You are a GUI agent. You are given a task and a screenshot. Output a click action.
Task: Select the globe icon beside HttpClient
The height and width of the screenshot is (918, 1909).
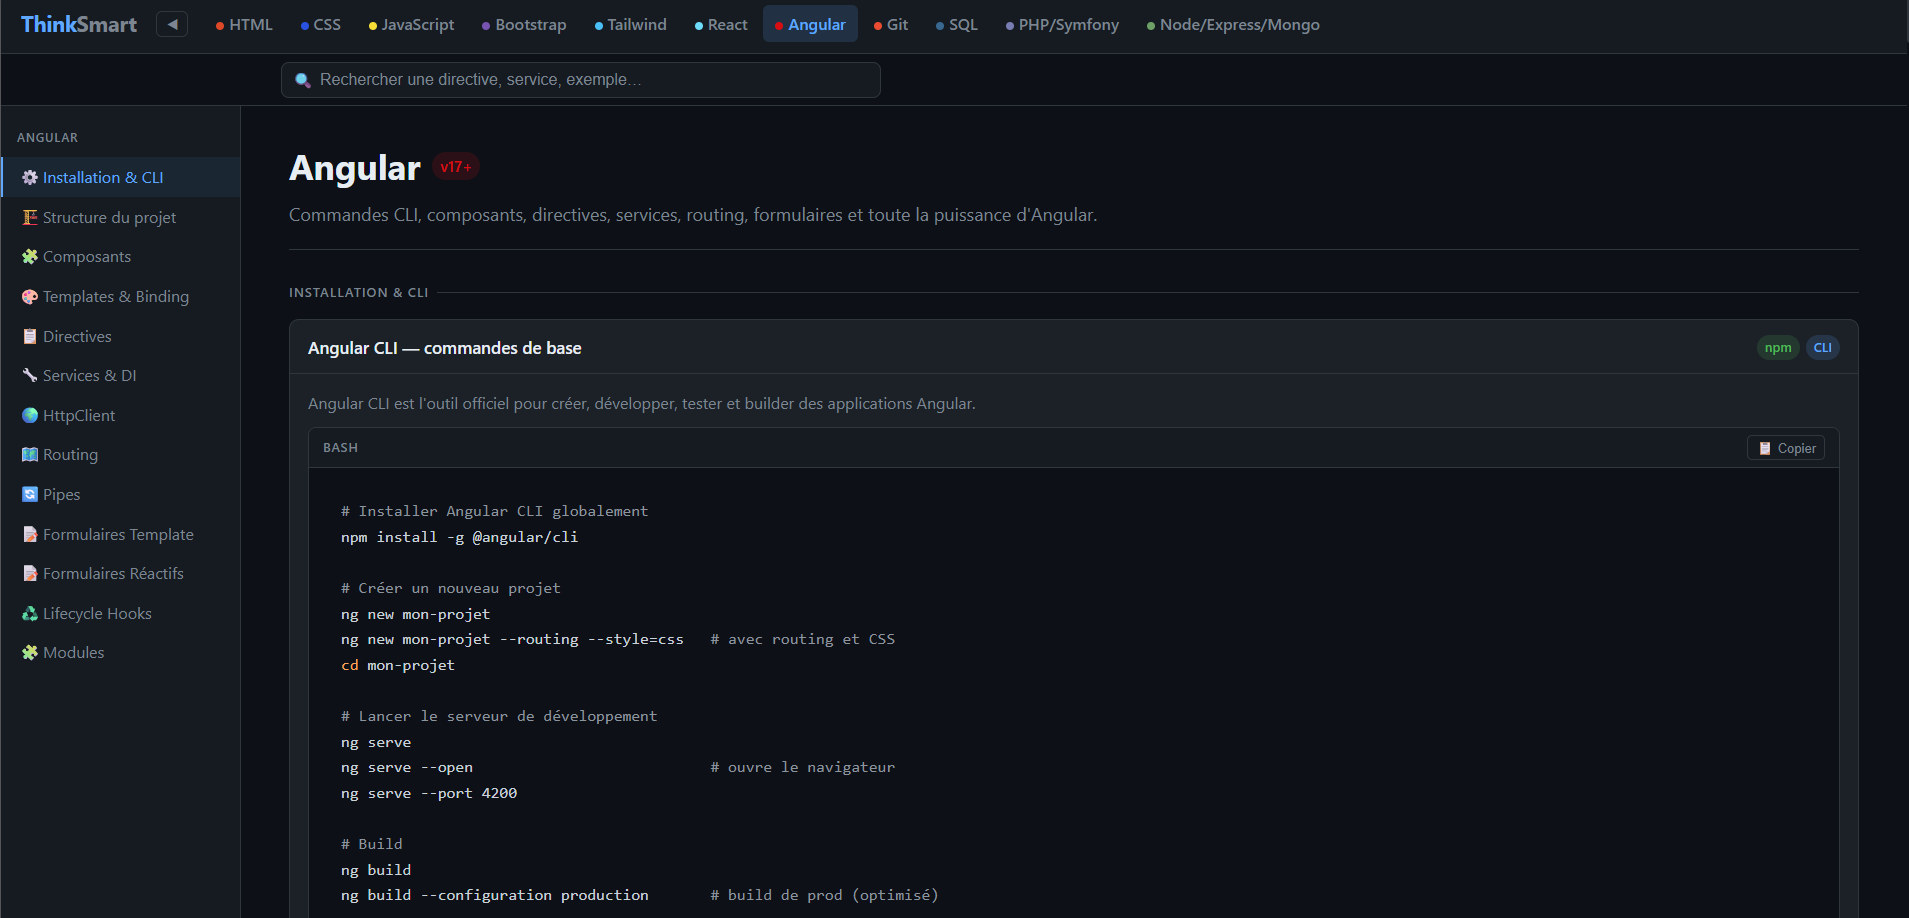(x=30, y=416)
